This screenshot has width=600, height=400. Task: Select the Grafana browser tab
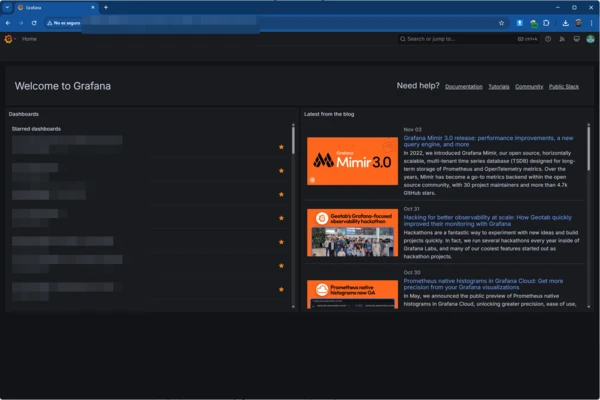pos(55,7)
